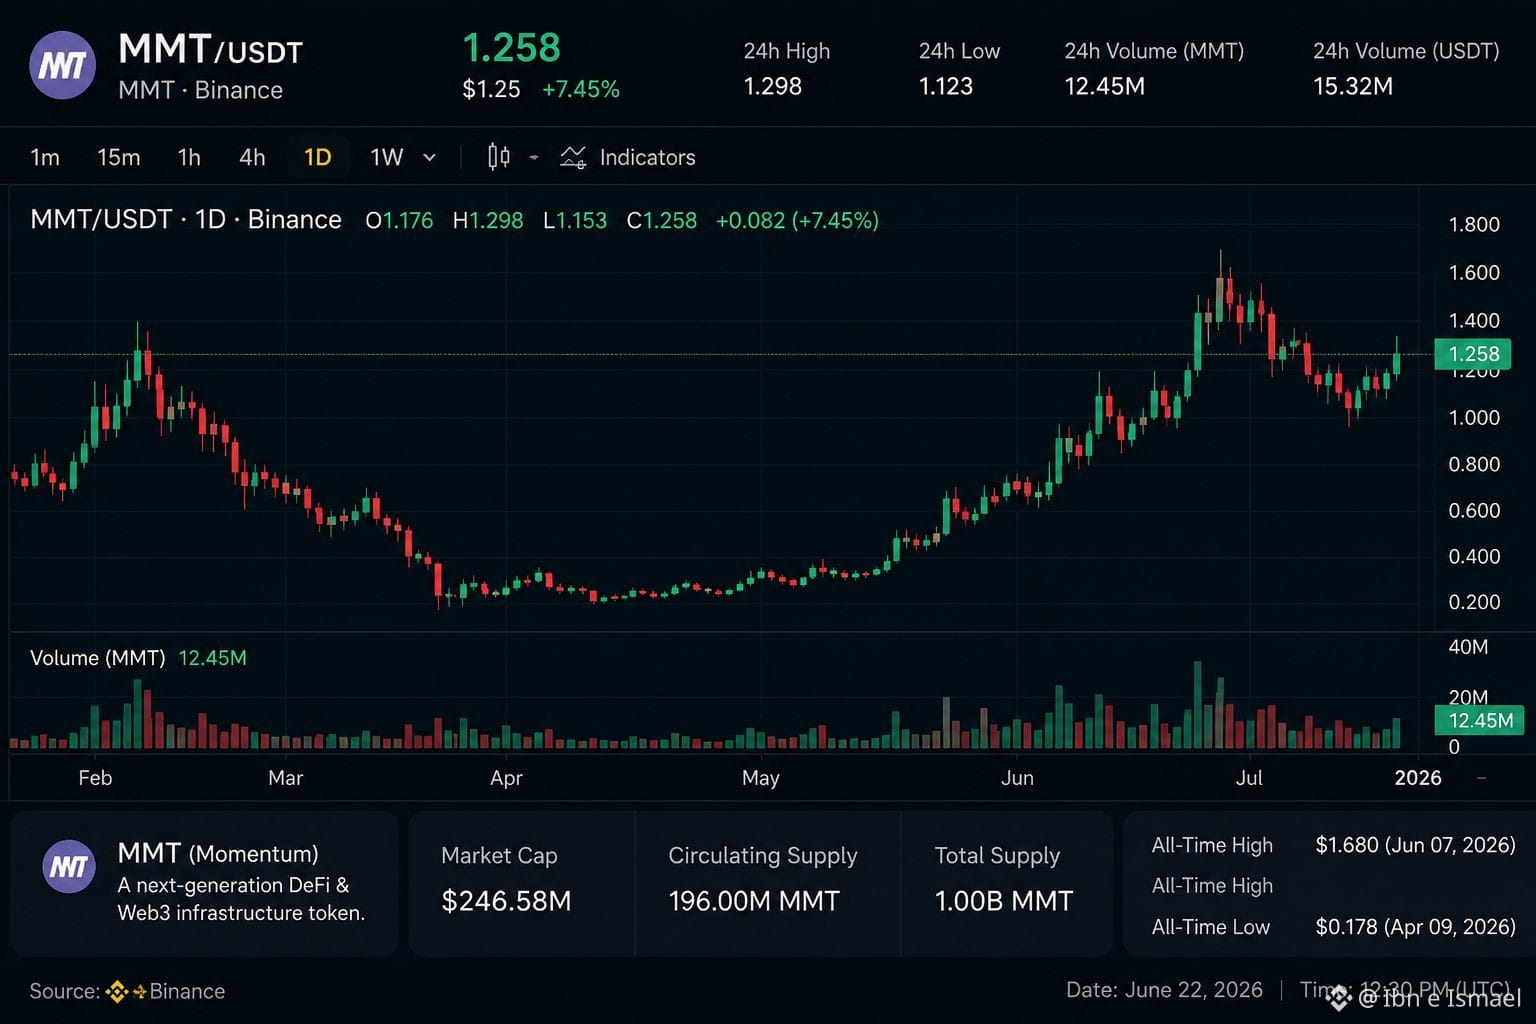Click the Binance source link
Viewport: 1536px width, 1024px height.
coord(187,991)
